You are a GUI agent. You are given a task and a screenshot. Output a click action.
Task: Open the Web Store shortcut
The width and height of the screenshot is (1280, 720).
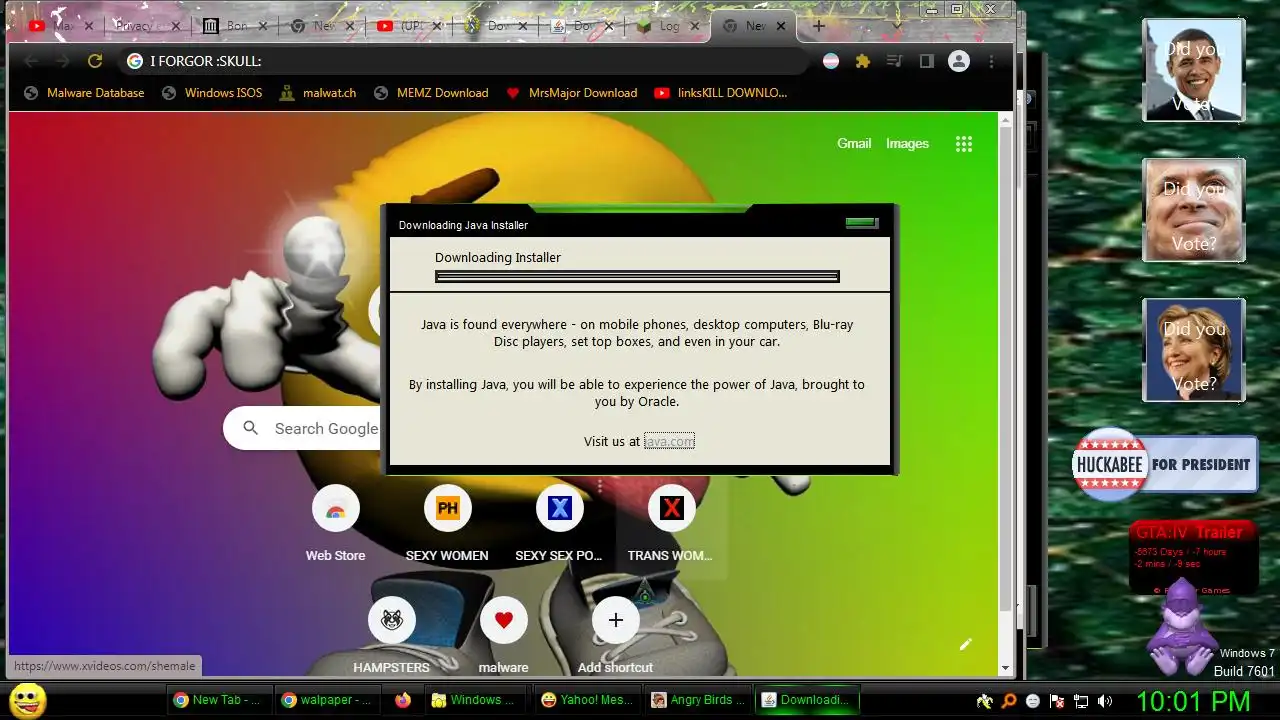click(336, 525)
